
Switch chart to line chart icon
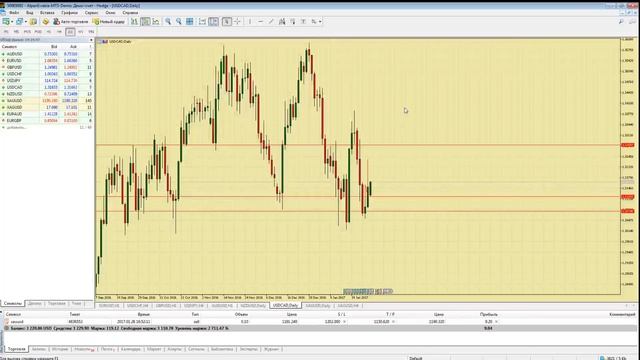click(156, 21)
